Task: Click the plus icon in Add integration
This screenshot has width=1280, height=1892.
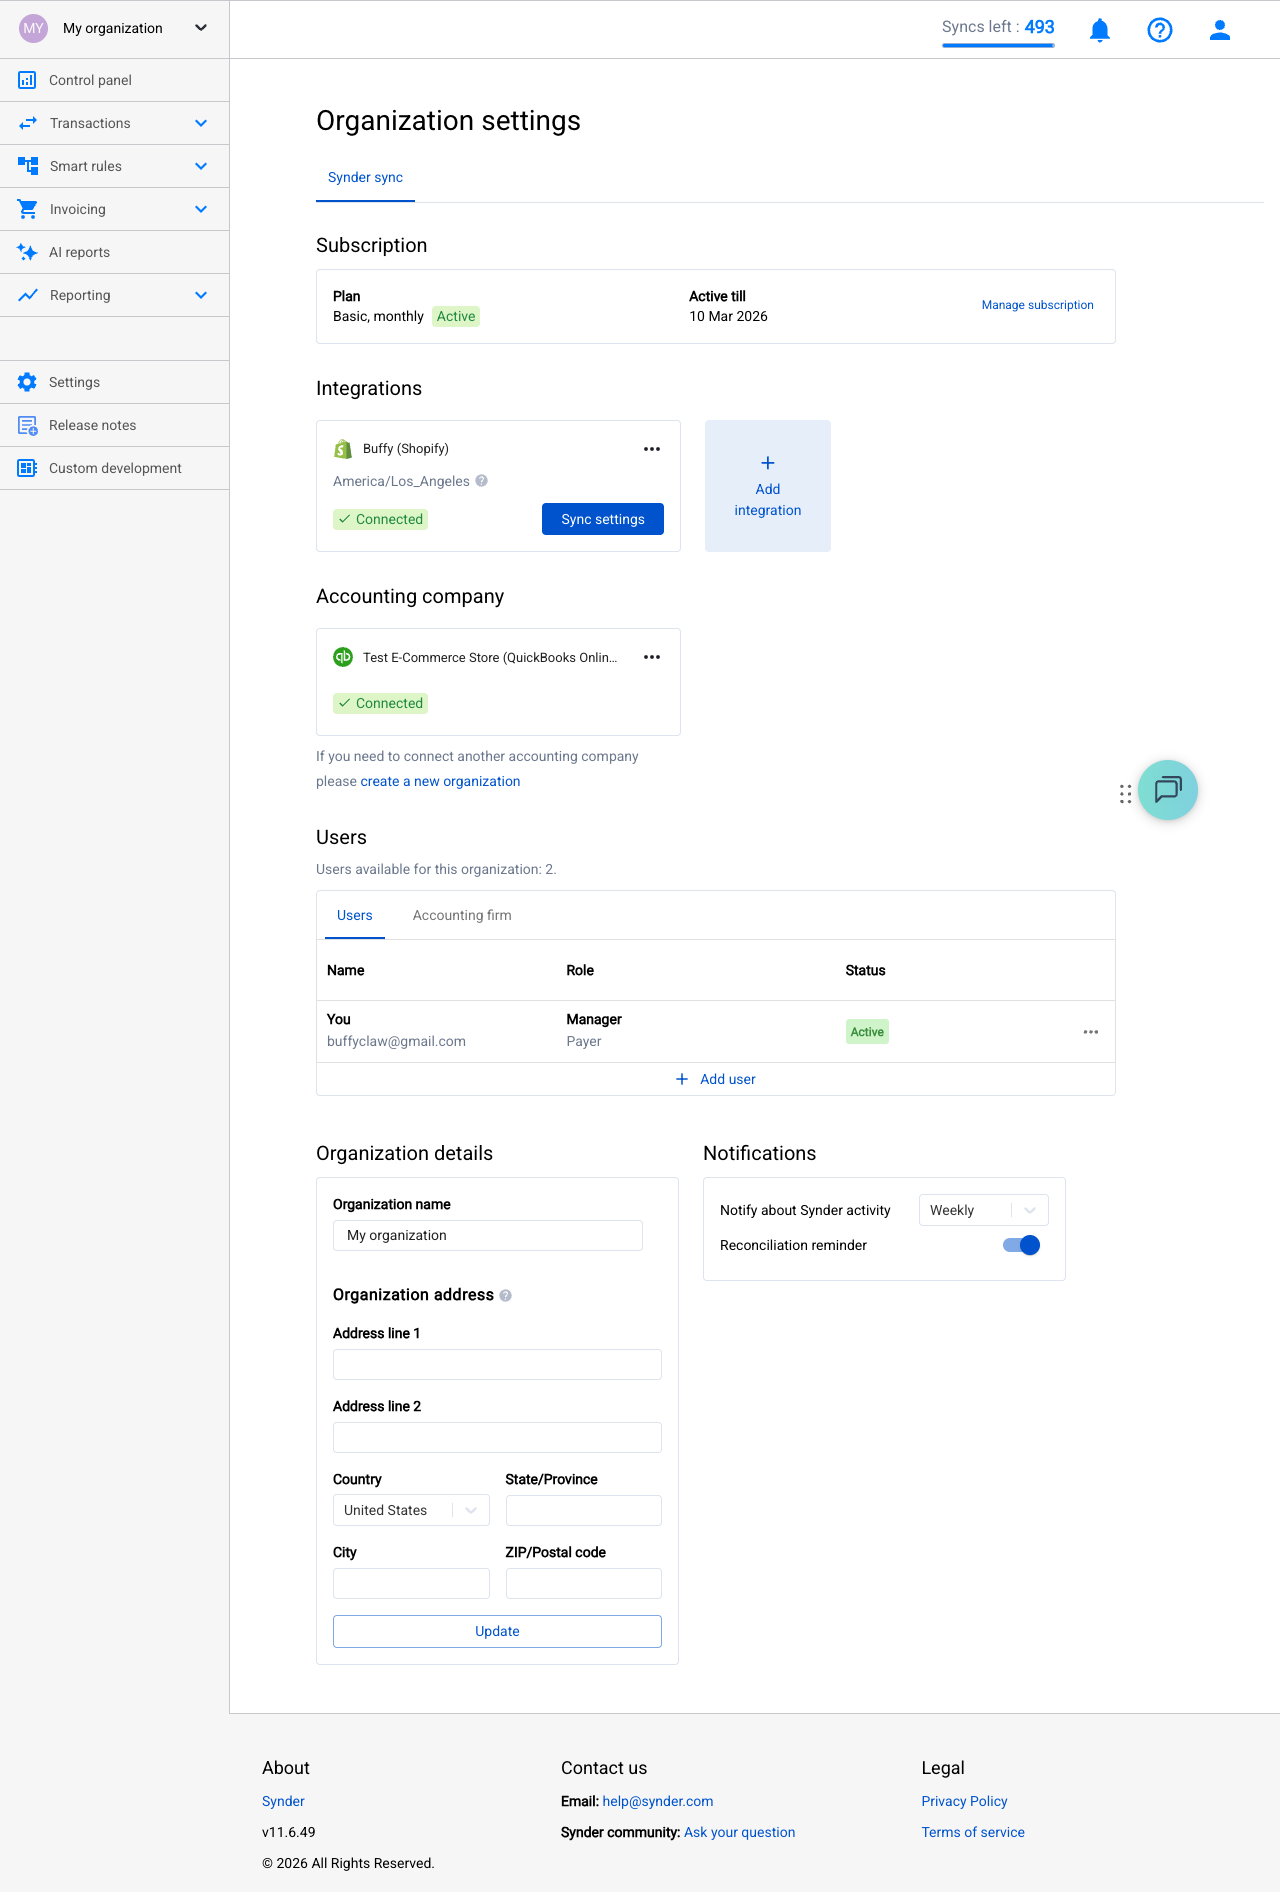Action: [768, 463]
